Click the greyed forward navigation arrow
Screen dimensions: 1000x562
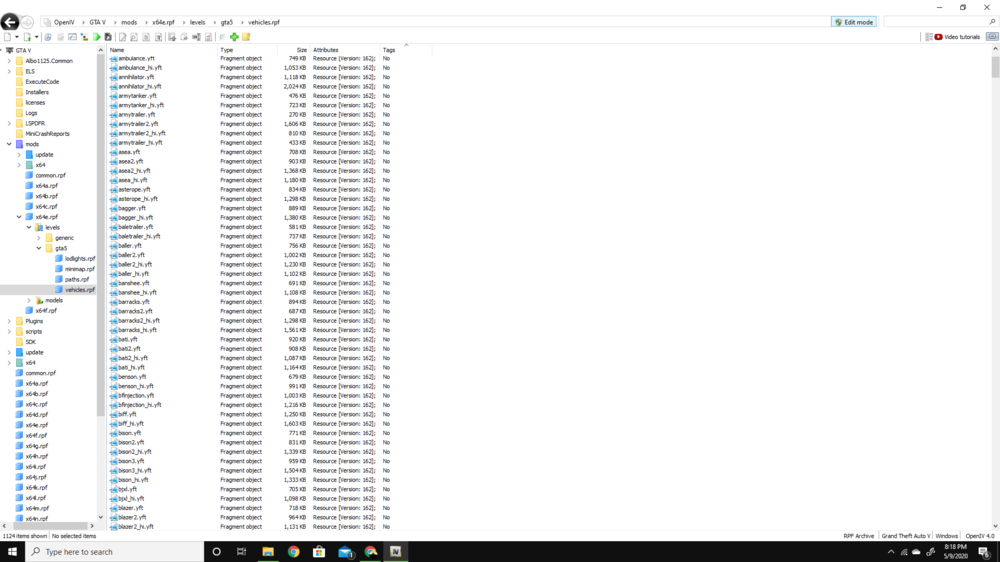[27, 22]
